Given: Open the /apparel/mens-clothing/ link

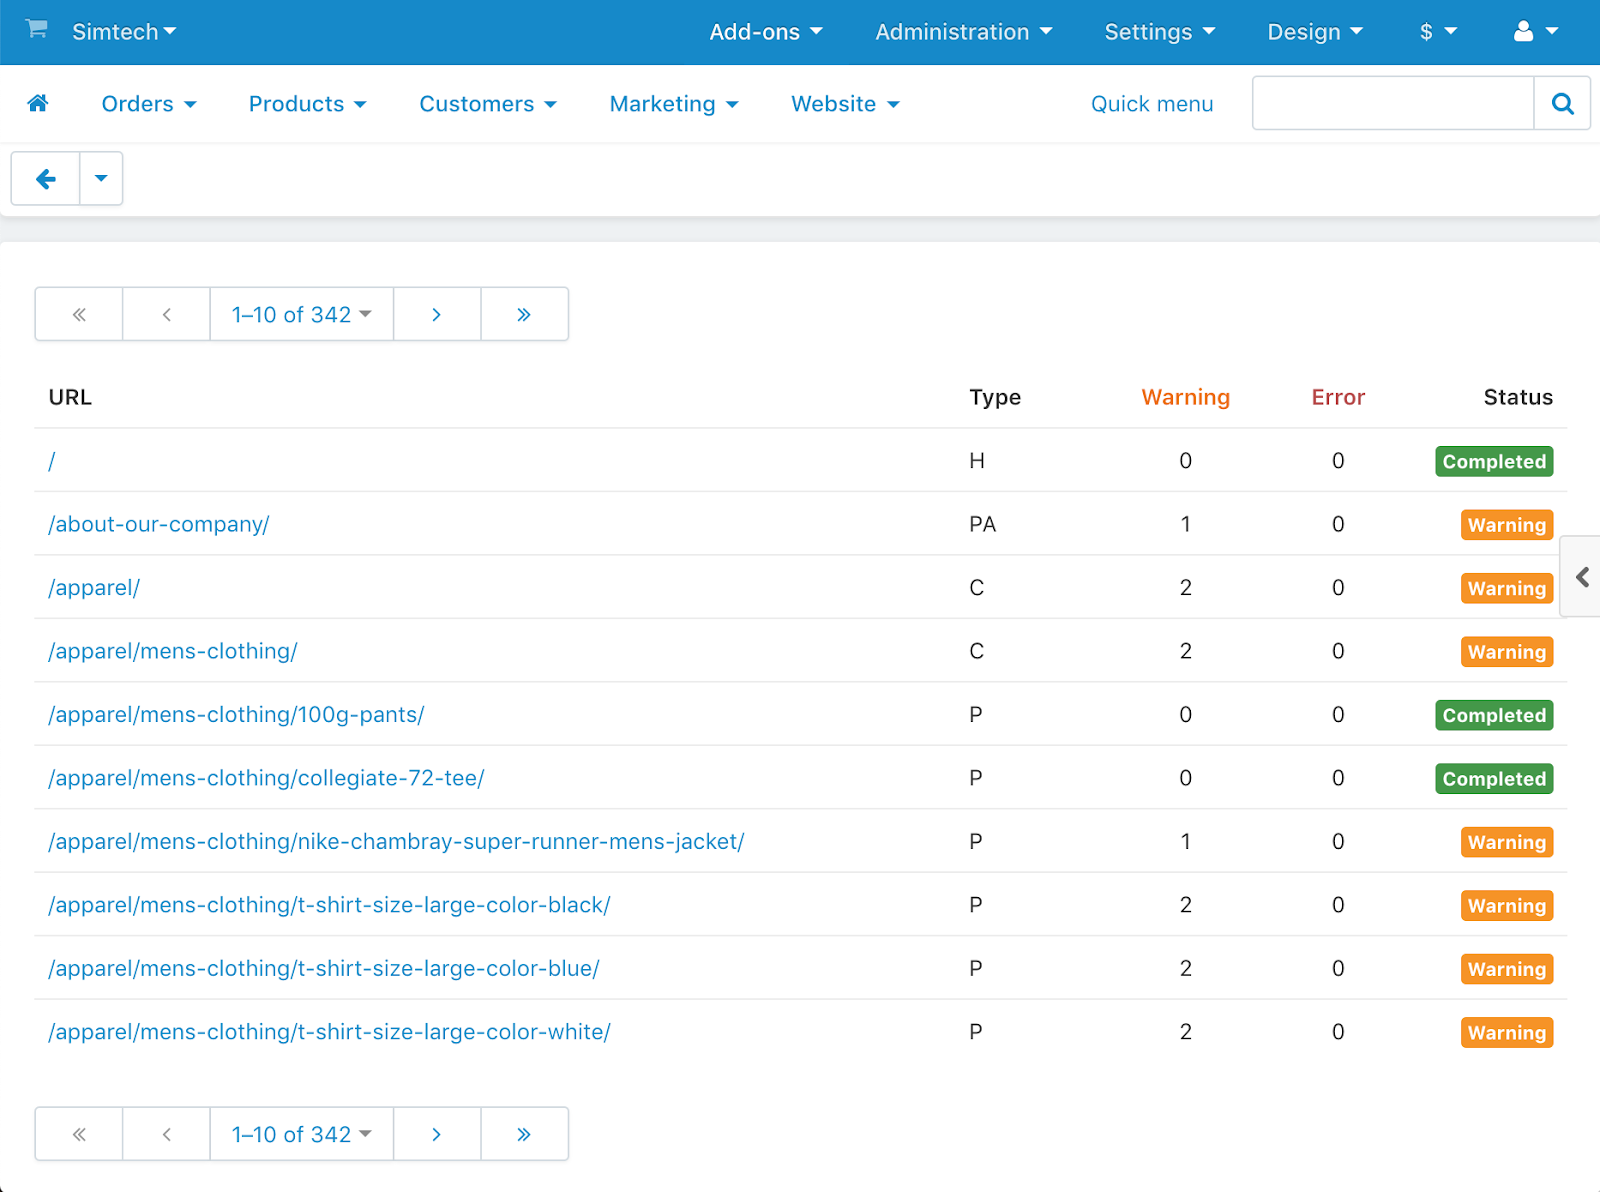Looking at the screenshot, I should (x=173, y=651).
